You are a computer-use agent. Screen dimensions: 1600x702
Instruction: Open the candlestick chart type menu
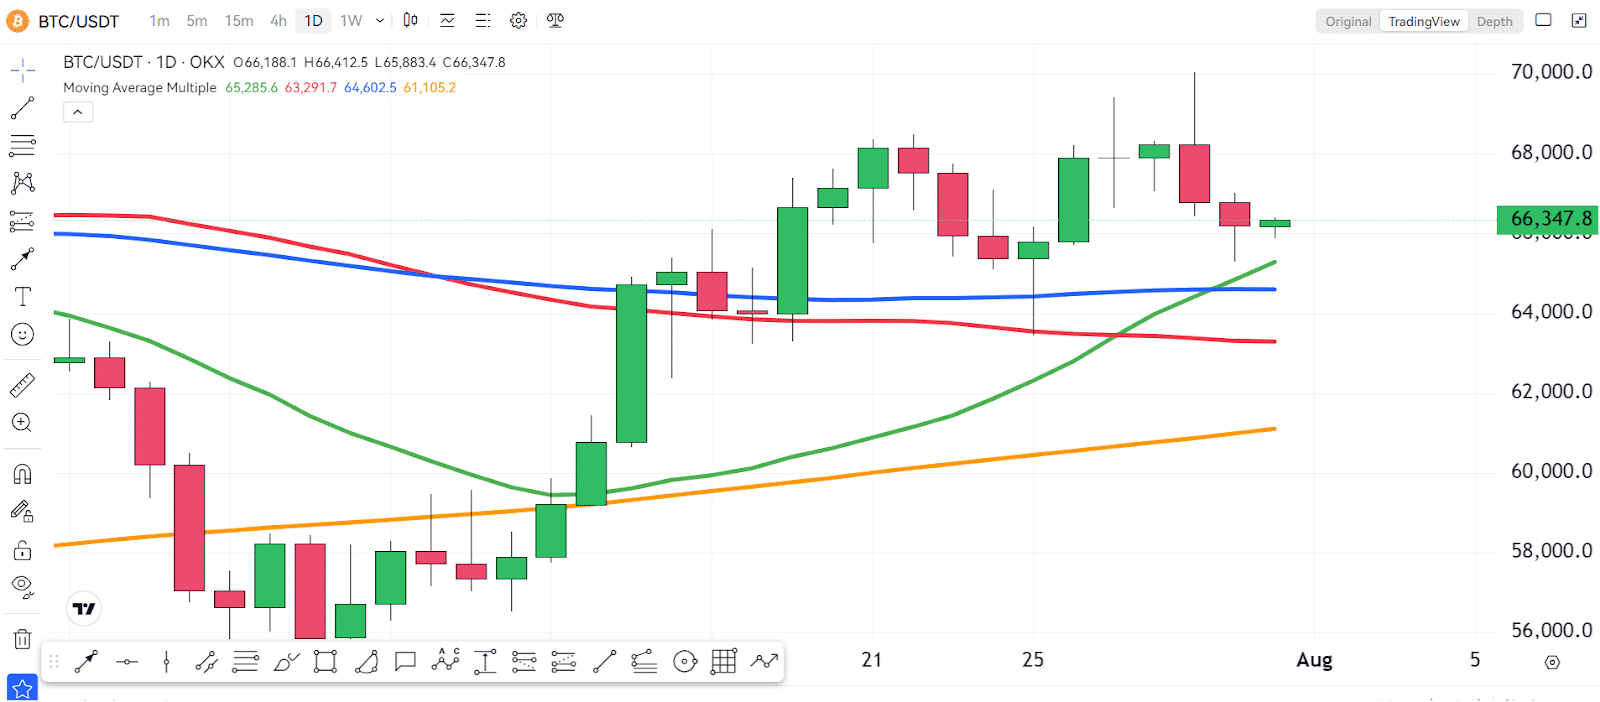(411, 20)
